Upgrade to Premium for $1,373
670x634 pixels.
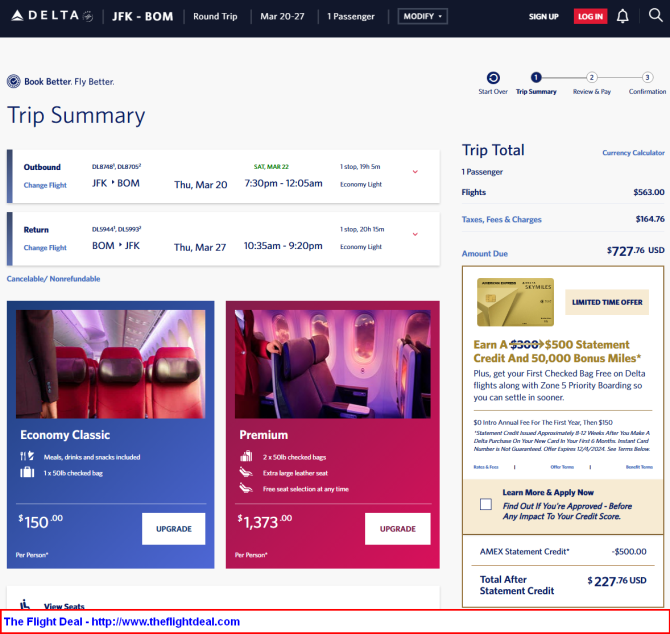pos(397,528)
